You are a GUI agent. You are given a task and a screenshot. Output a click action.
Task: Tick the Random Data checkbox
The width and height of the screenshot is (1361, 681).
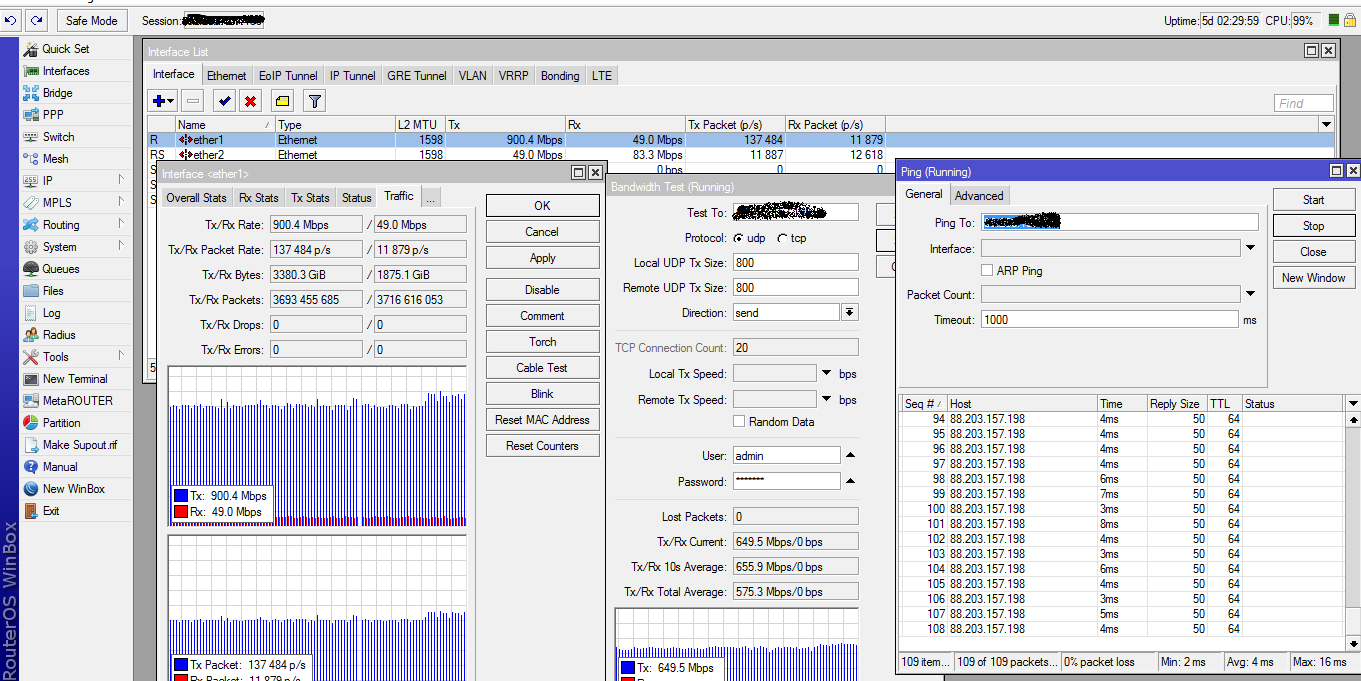[739, 422]
